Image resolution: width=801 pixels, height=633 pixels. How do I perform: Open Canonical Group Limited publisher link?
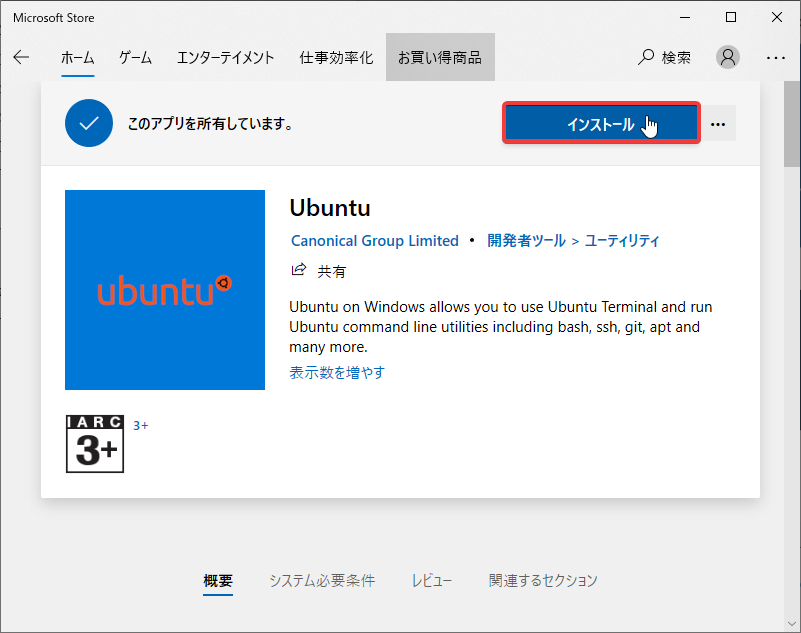pyautogui.click(x=375, y=241)
